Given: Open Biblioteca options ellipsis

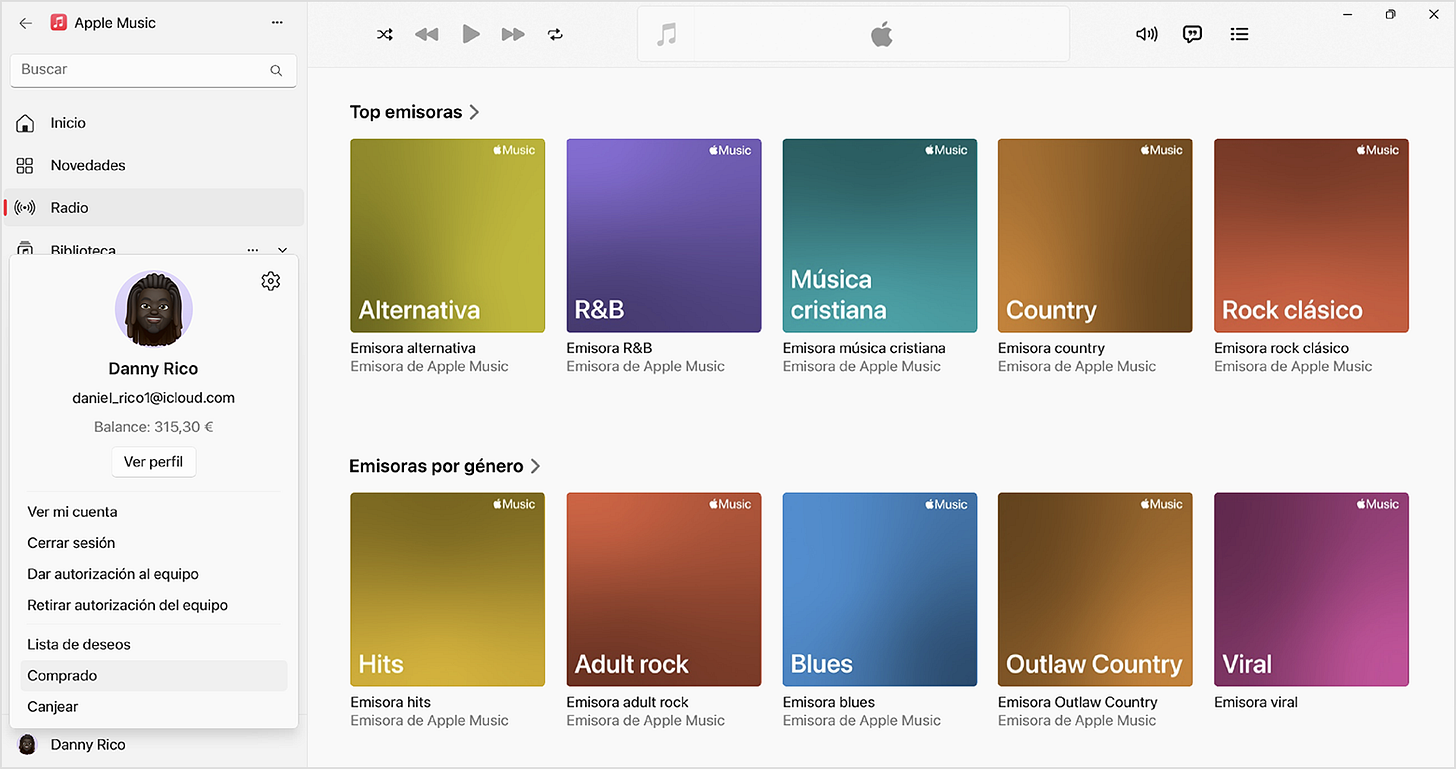Looking at the screenshot, I should (x=253, y=249).
